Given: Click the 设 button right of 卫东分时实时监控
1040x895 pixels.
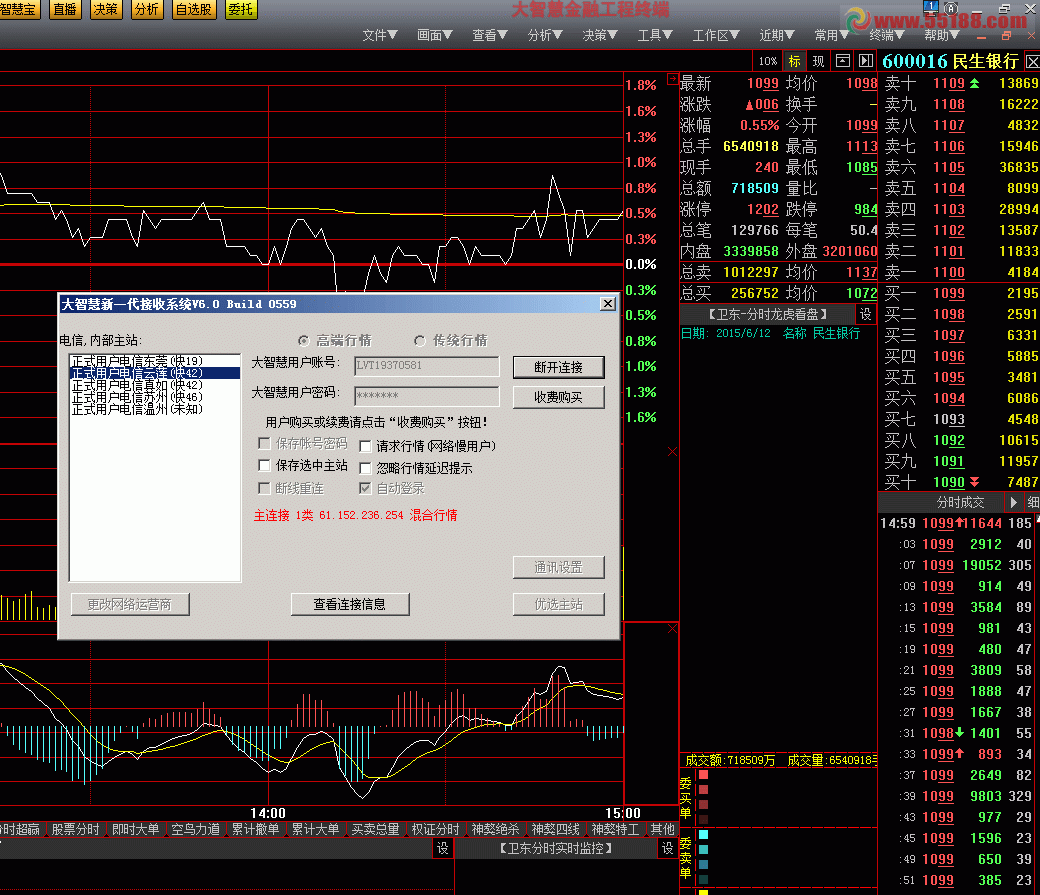Looking at the screenshot, I should point(667,848).
